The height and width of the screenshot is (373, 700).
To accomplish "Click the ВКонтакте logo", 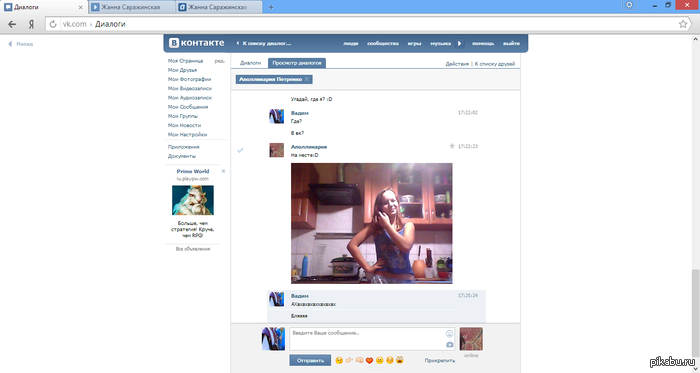I will 196,43.
